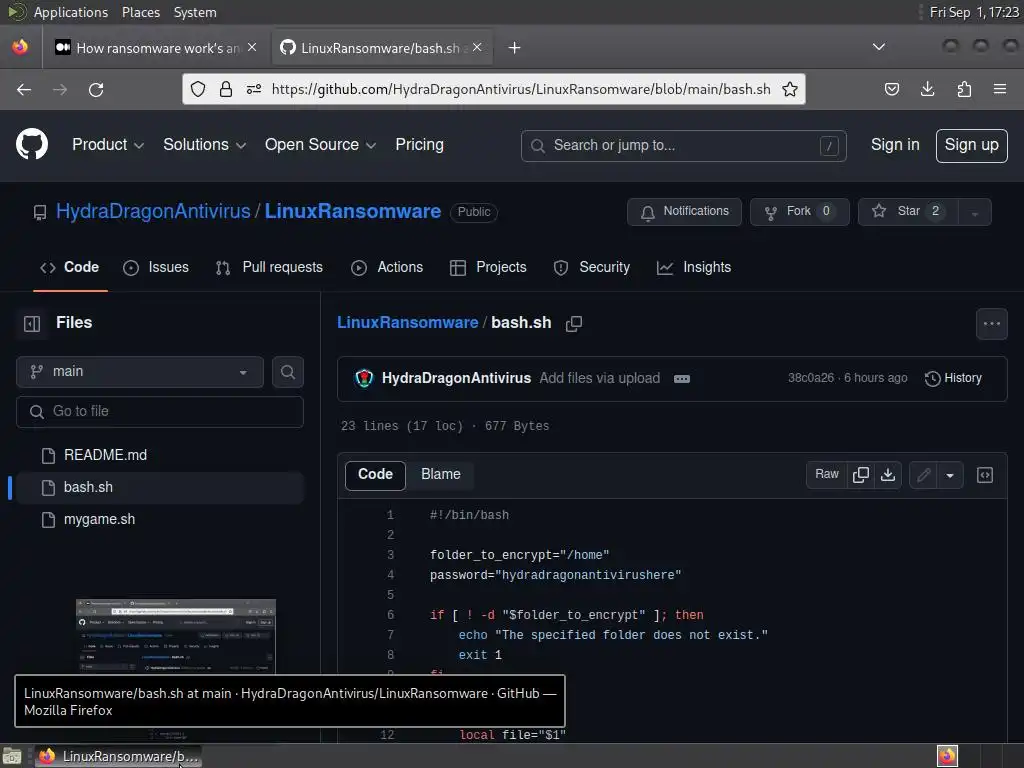This screenshot has width=1024, height=768.
Task: Open commit hash 38c0a26 link
Action: click(810, 378)
